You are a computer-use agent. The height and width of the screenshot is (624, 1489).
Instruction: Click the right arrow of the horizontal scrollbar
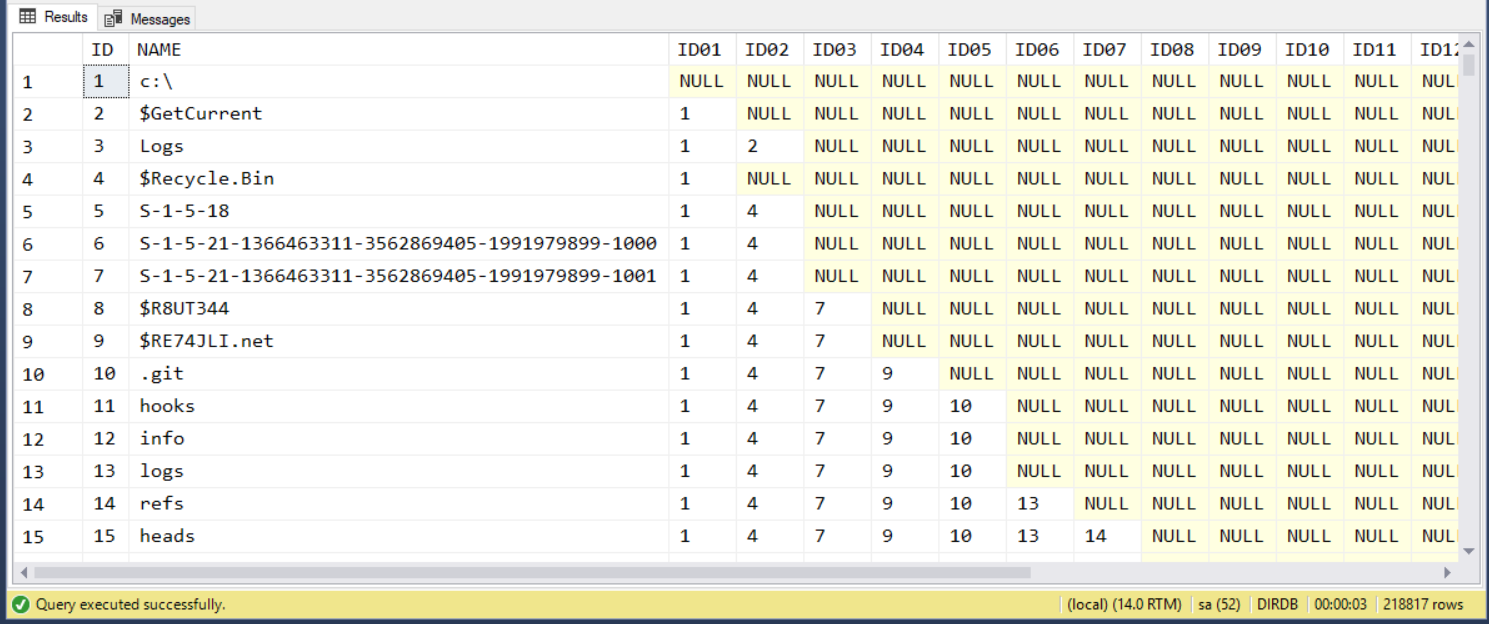[x=1446, y=573]
